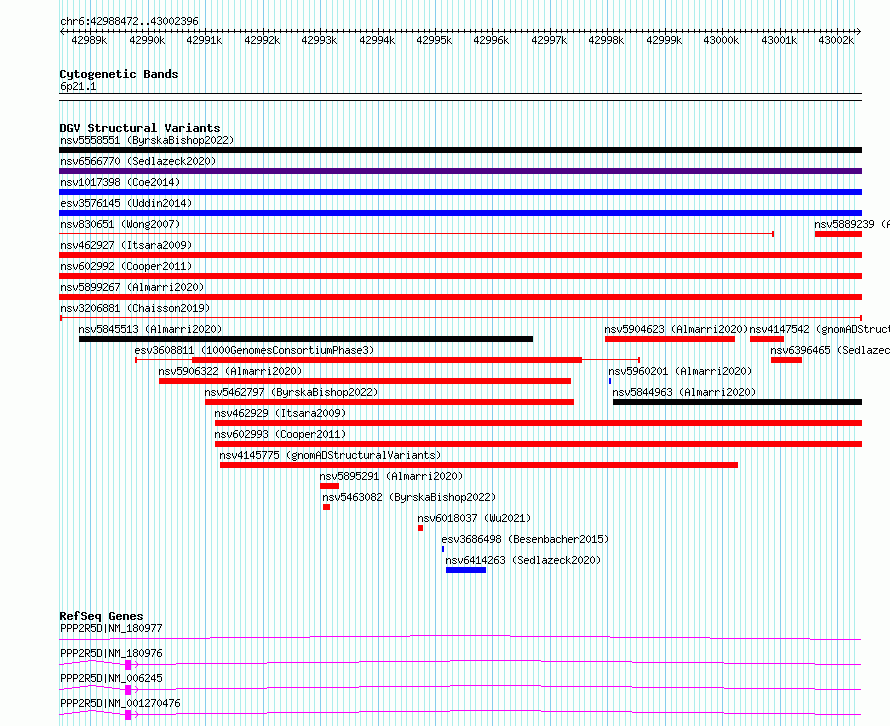Click the blue bar under nsv1017398
Viewport: 890px width, 726px height.
pyautogui.click(x=460, y=192)
